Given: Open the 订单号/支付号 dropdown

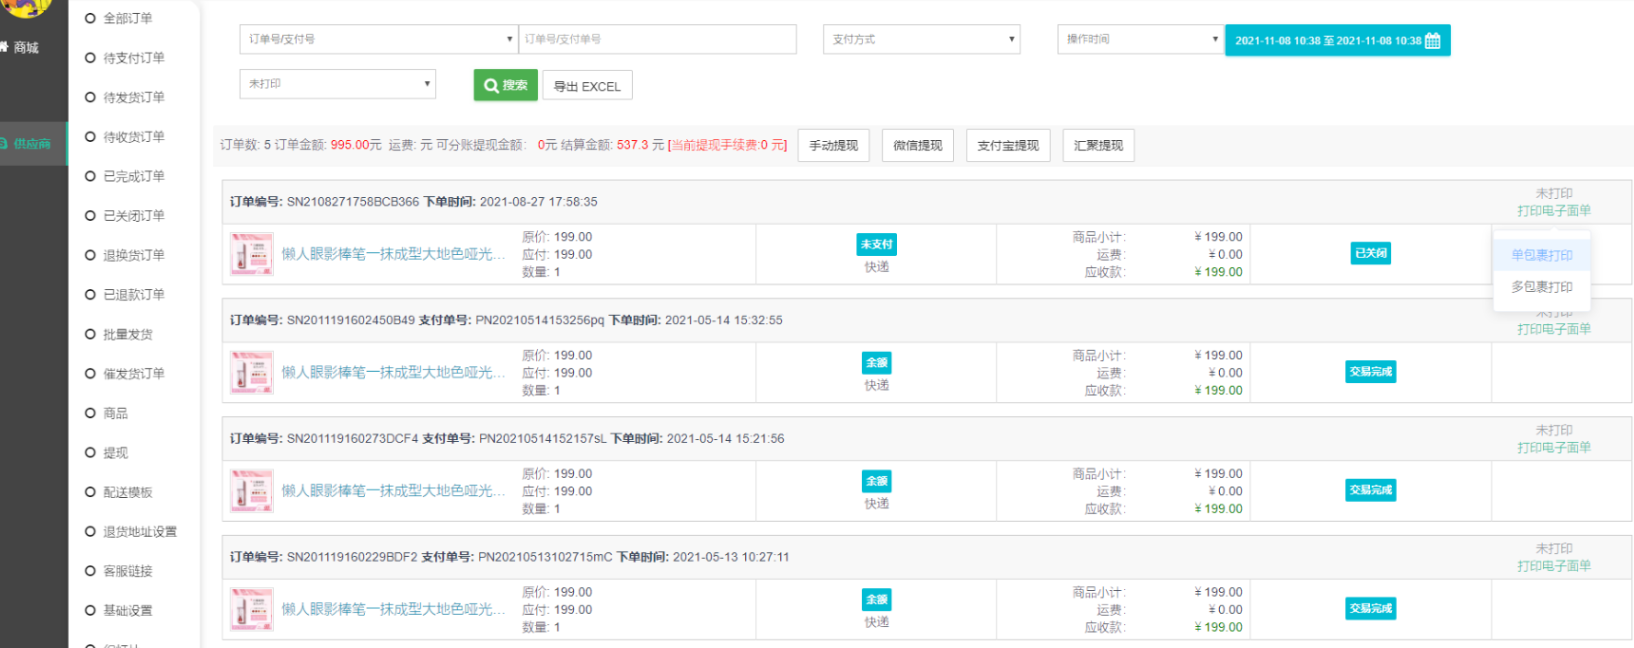Looking at the screenshot, I should point(378,40).
